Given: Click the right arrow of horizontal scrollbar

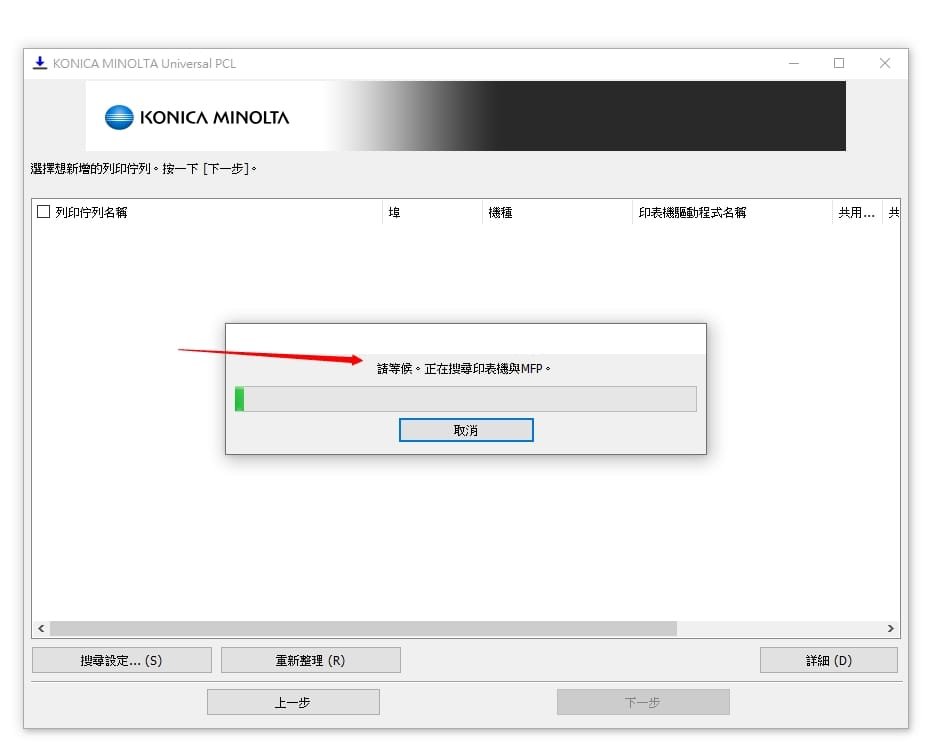Looking at the screenshot, I should coord(890,629).
